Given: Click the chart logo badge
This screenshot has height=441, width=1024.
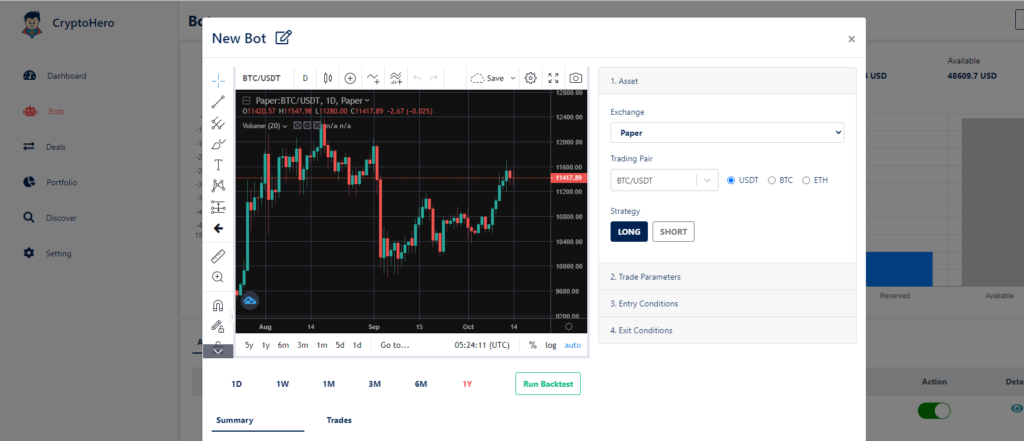Looking at the screenshot, I should [x=250, y=301].
